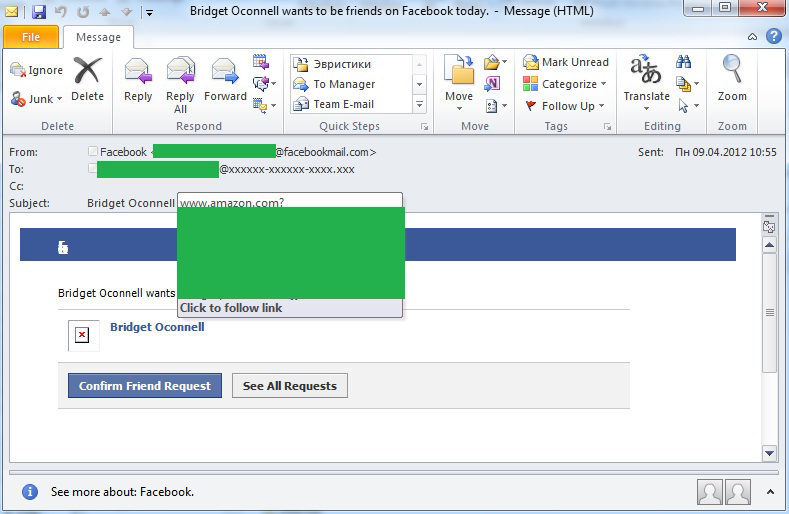Image resolution: width=789 pixels, height=514 pixels.
Task: Open the Rules dropdown icon
Action: coord(495,62)
